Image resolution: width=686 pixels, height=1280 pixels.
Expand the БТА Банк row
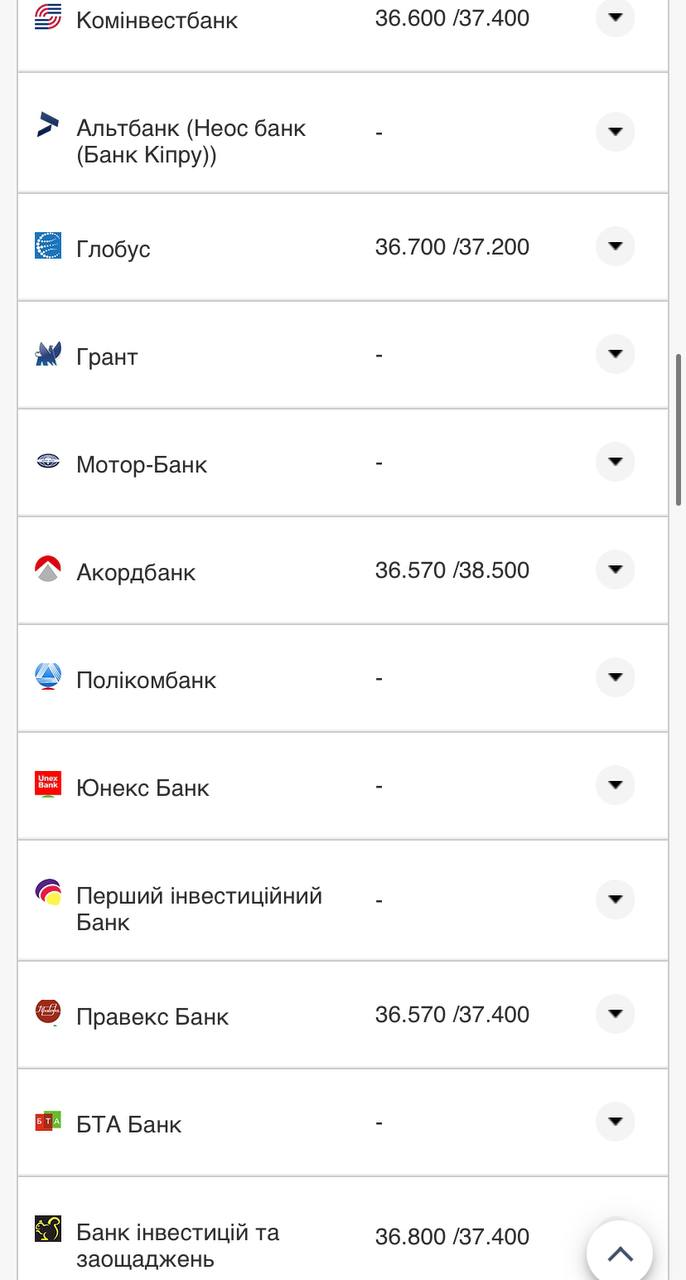coord(615,1122)
